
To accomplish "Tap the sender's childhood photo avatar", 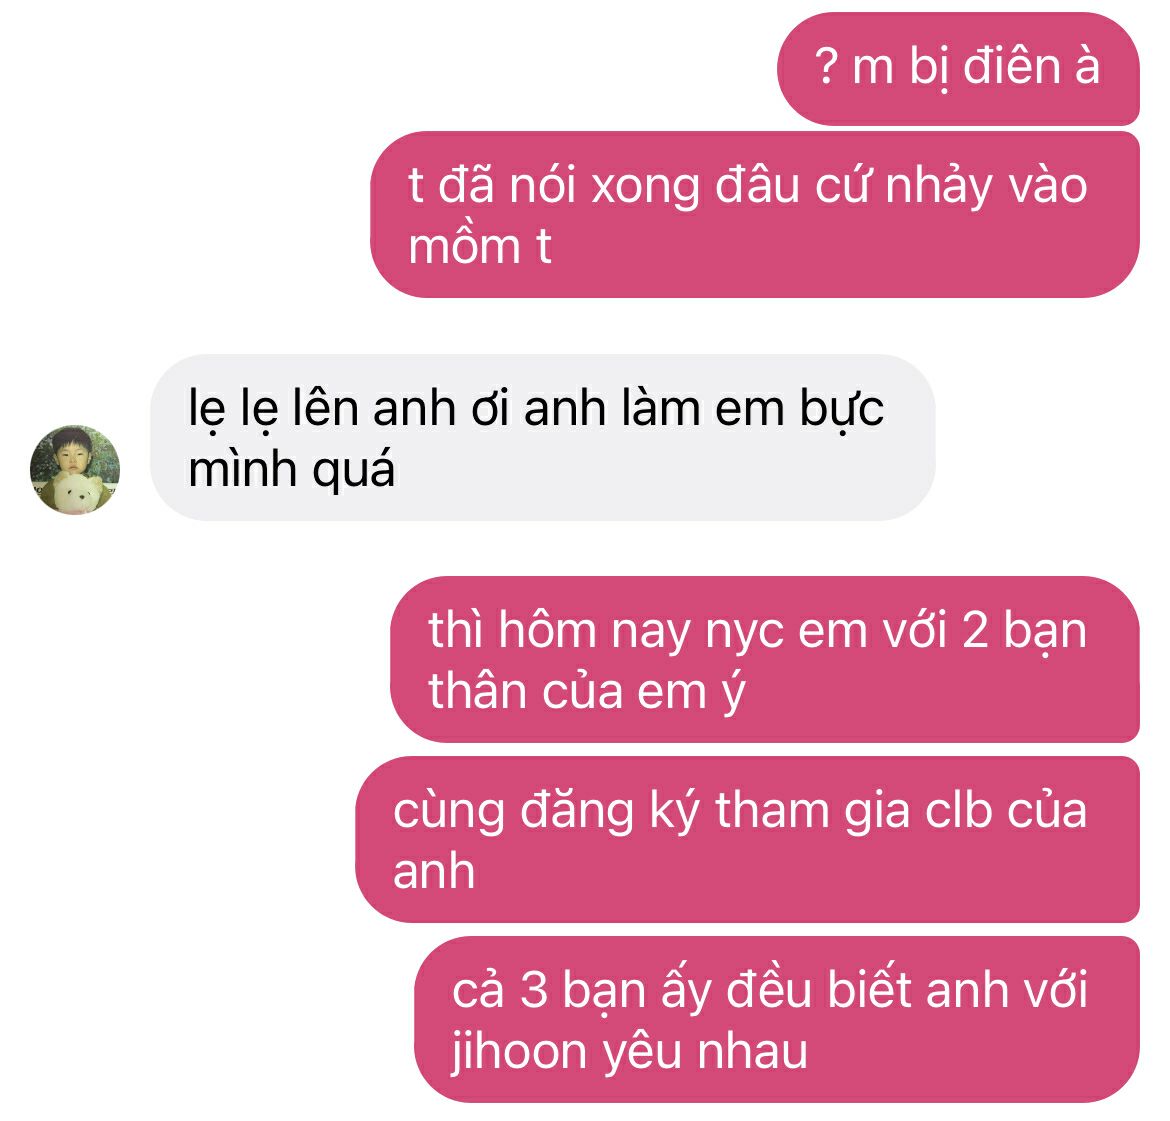I will pyautogui.click(x=75, y=470).
